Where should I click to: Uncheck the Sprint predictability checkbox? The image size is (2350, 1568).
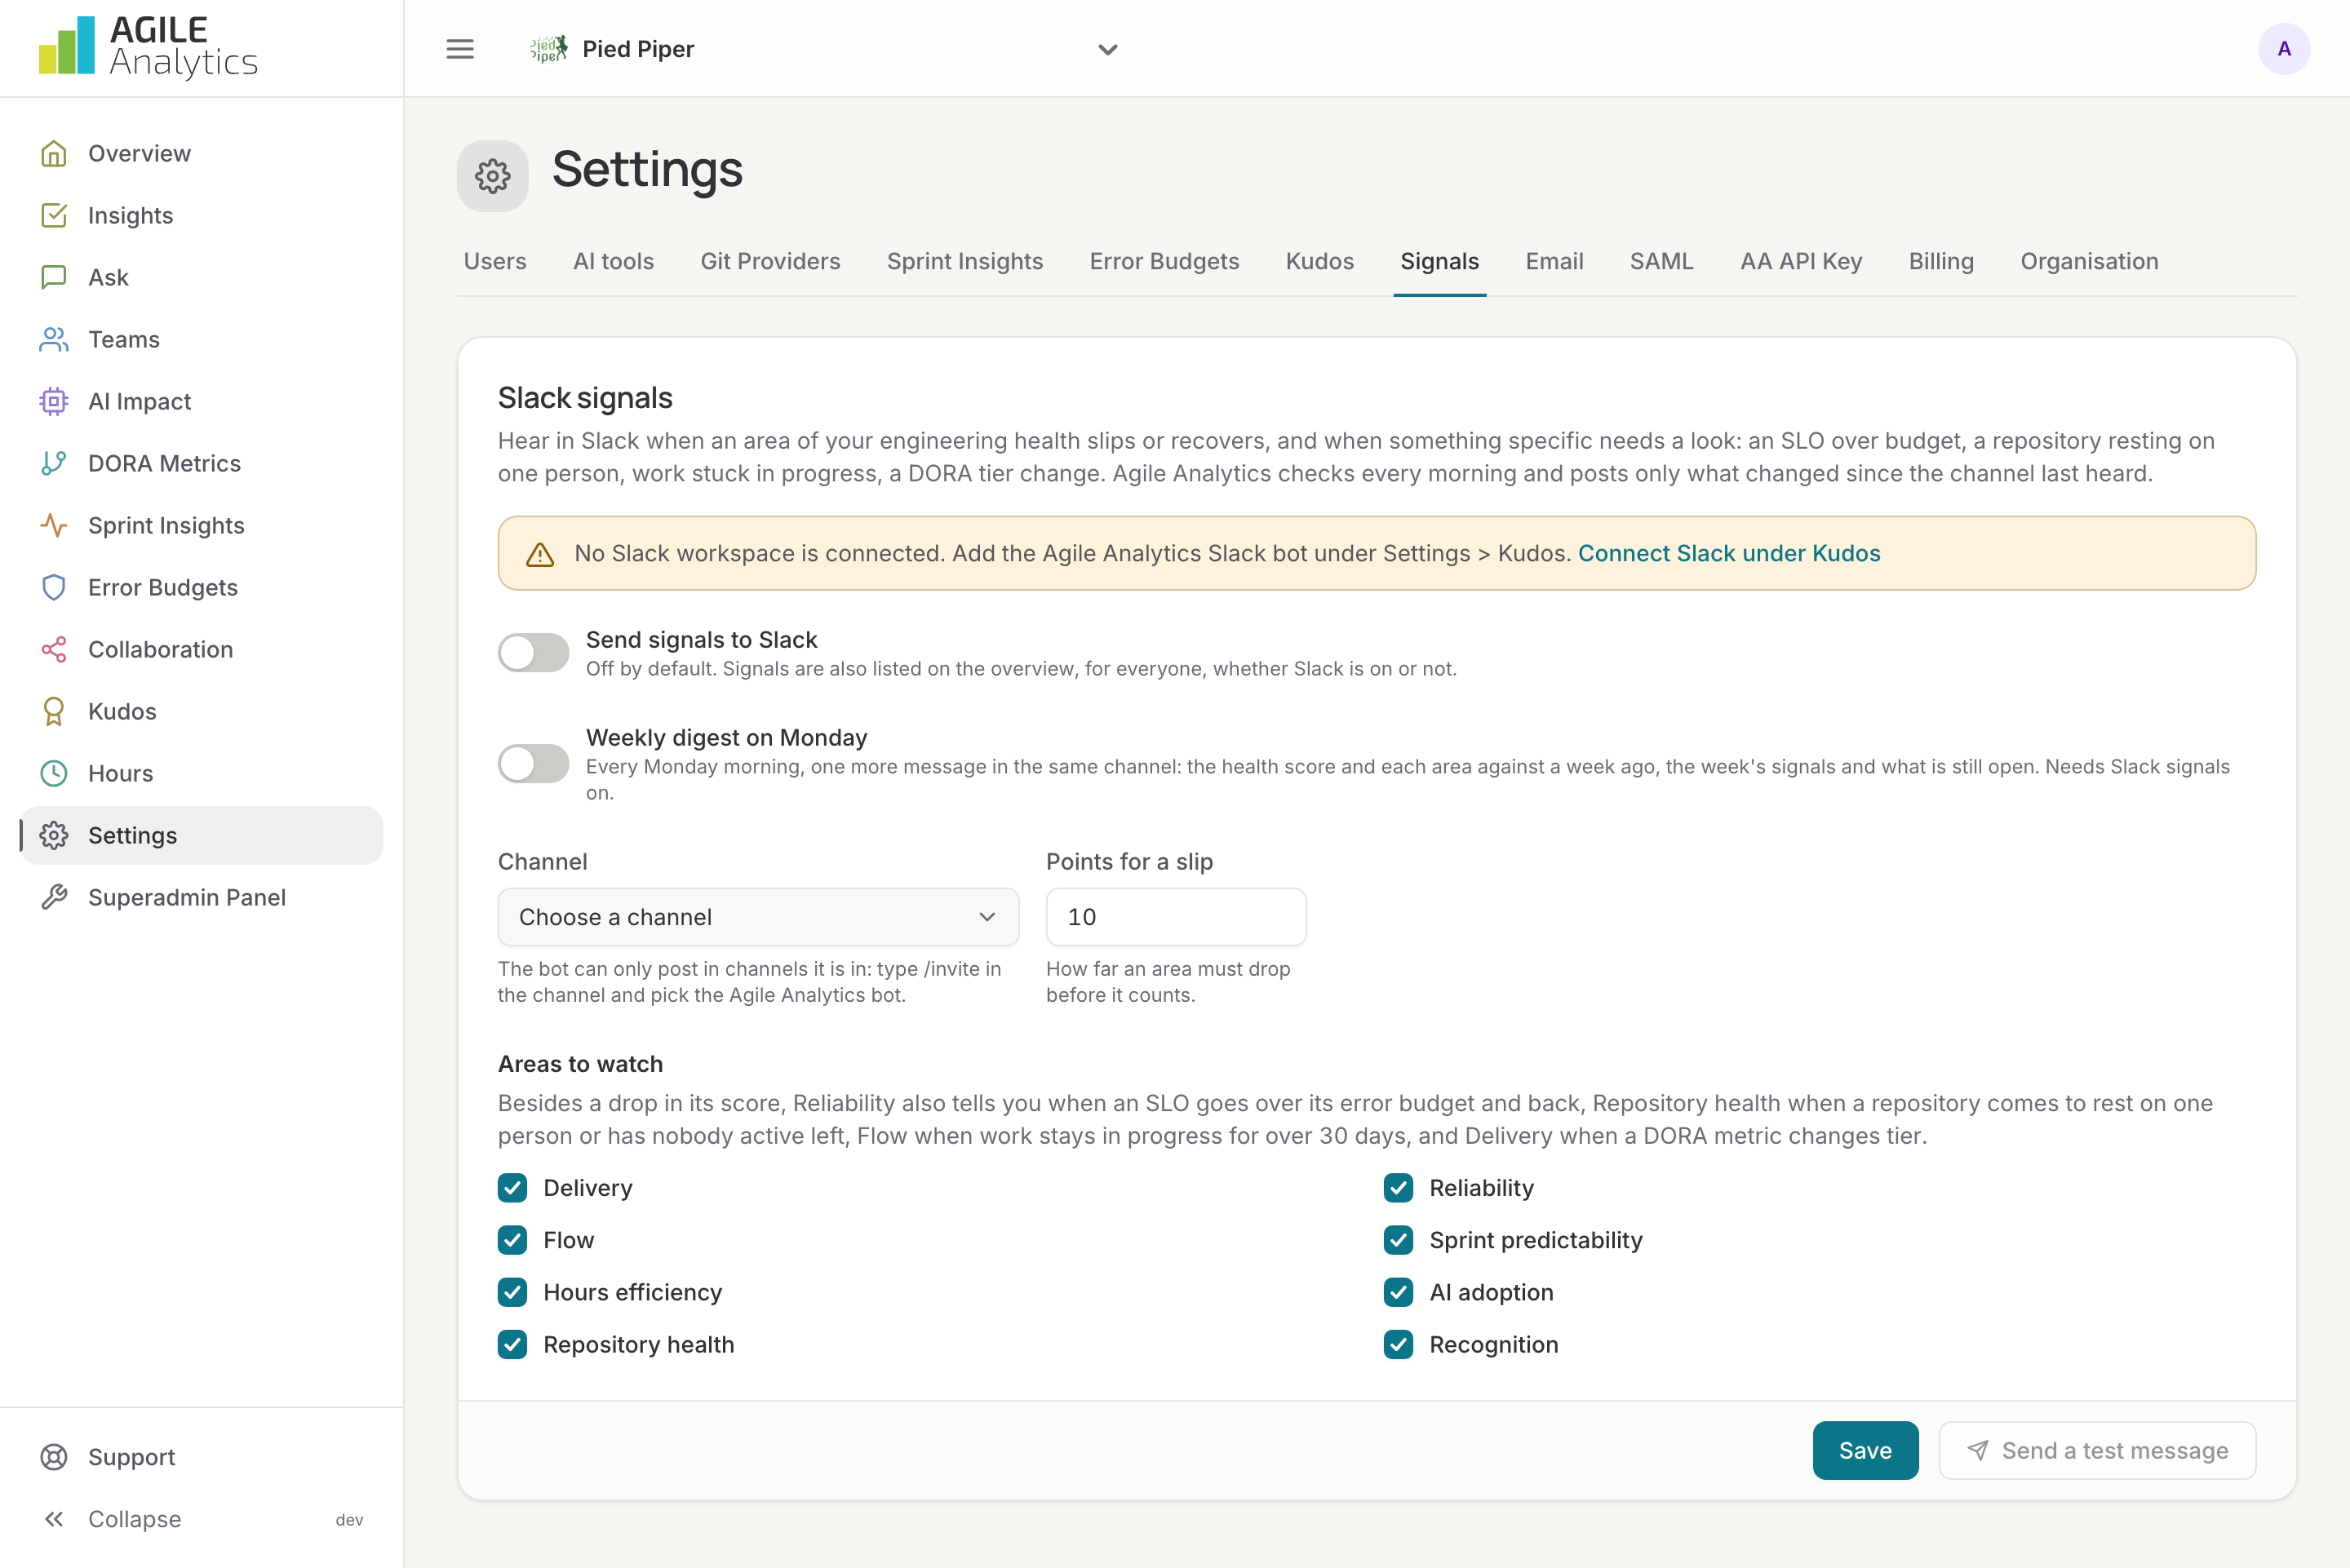coord(1398,1240)
